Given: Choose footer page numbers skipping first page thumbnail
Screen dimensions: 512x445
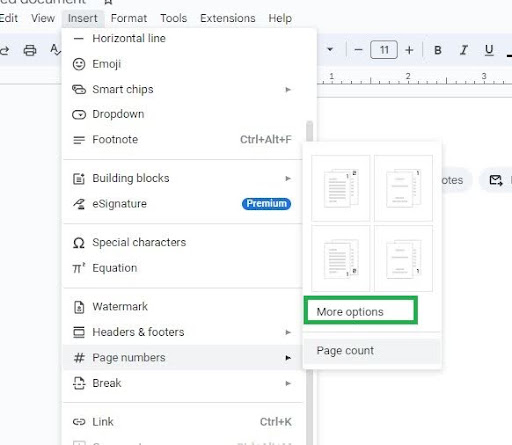Looking at the screenshot, I should tap(403, 258).
